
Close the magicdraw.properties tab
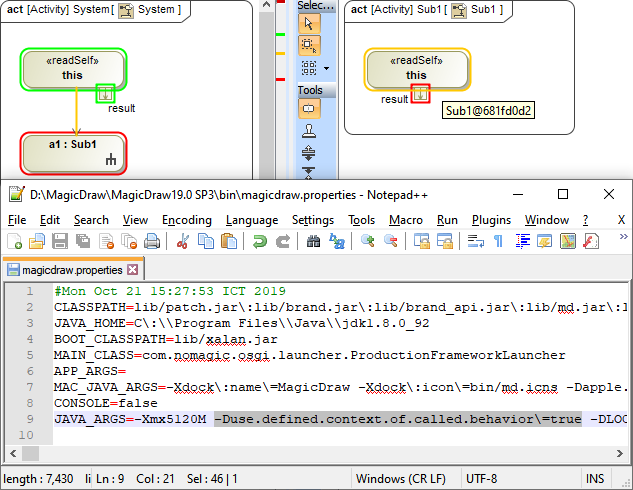click(132, 270)
